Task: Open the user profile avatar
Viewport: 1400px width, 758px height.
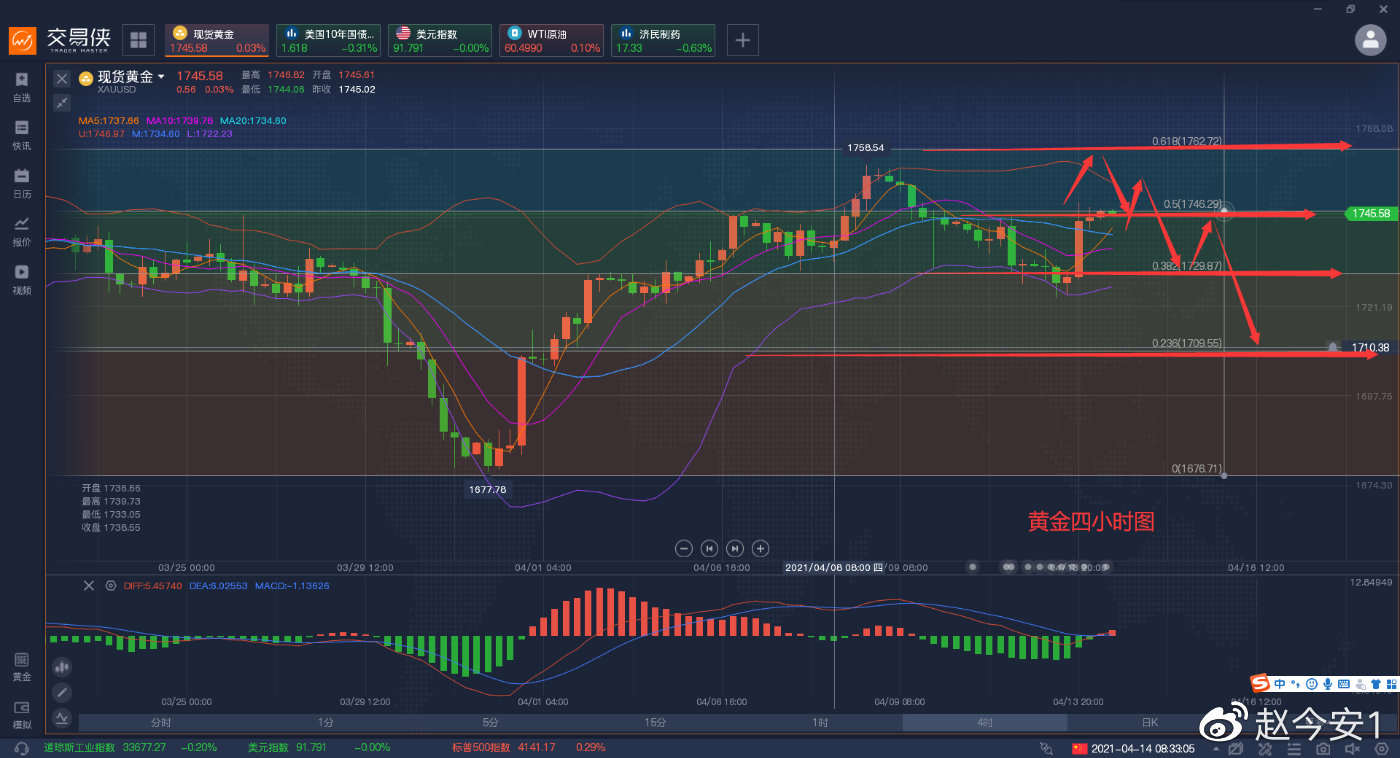Action: point(1370,40)
